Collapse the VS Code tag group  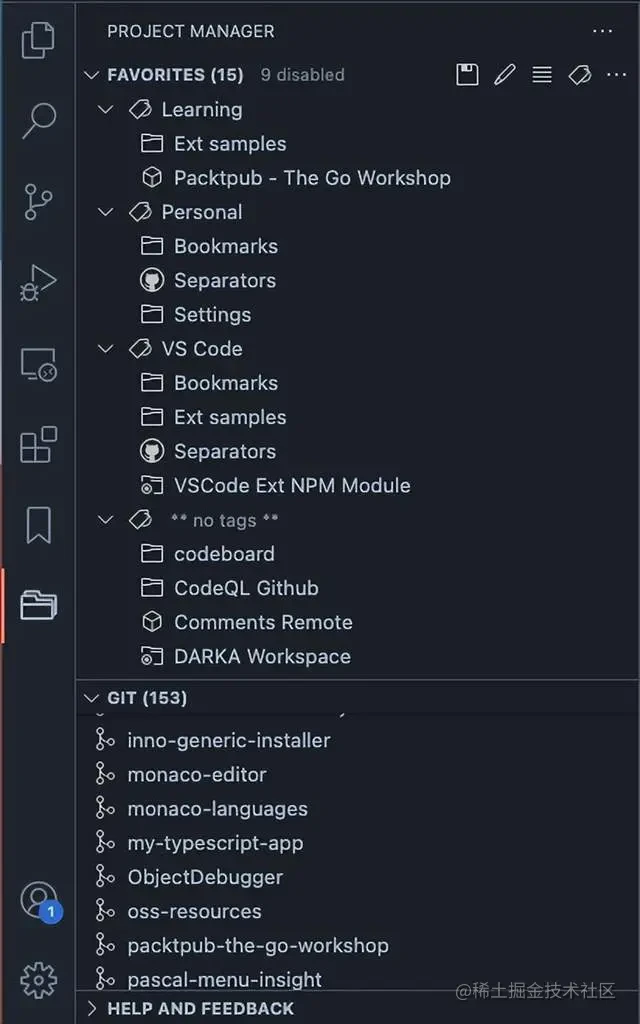105,349
